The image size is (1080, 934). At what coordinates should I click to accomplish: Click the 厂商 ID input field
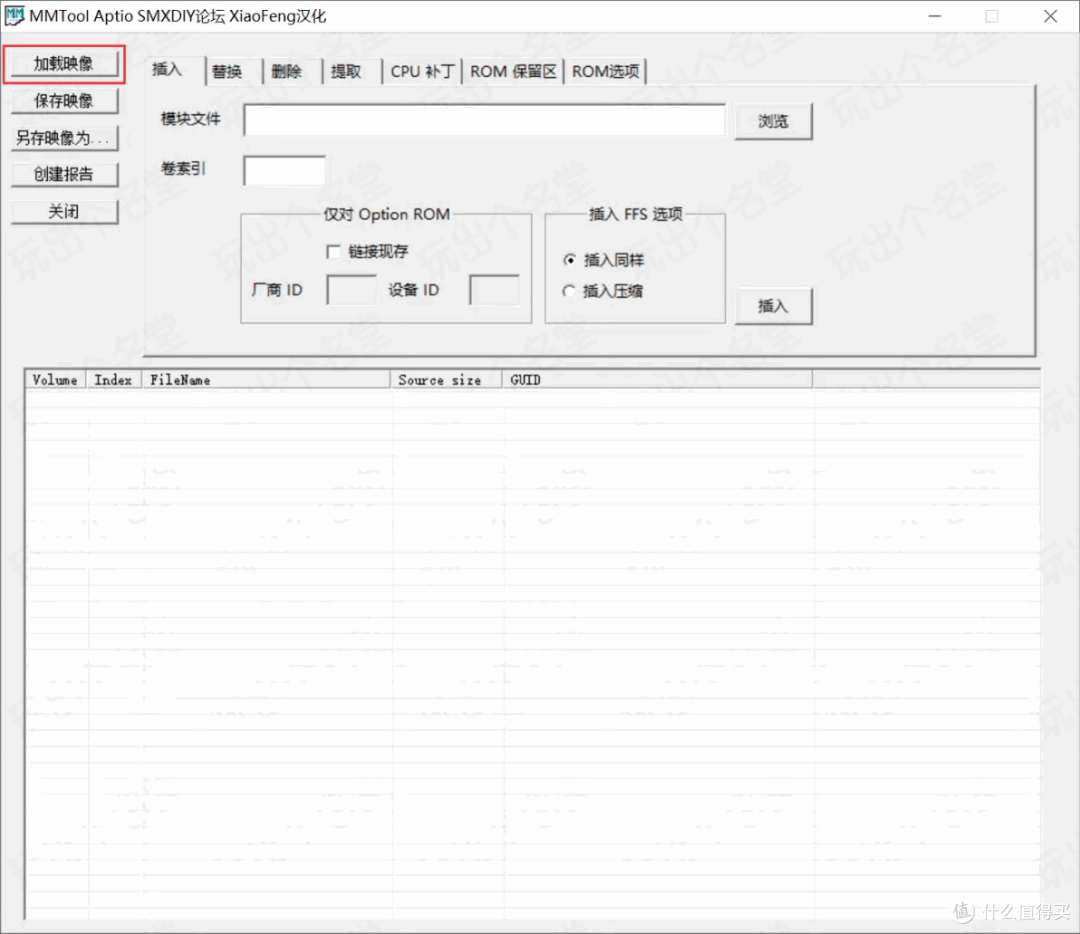click(x=351, y=290)
